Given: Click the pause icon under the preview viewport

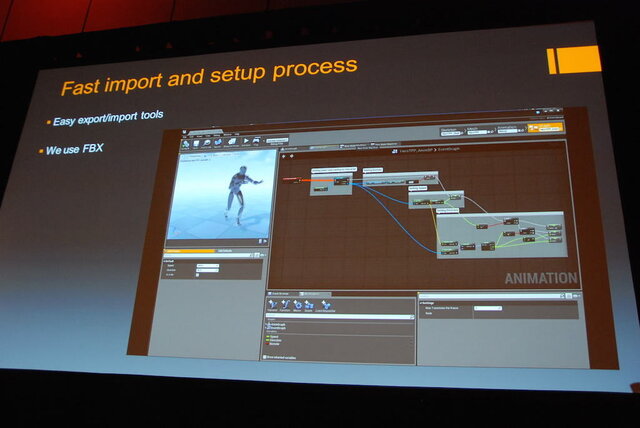Looking at the screenshot, I should (x=260, y=241).
